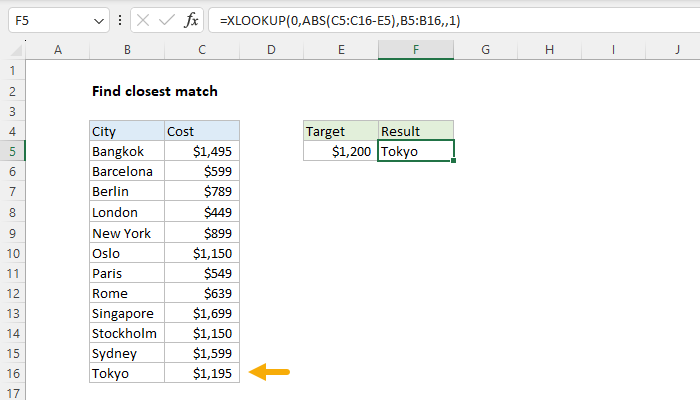Click the Name Box showing F5

(59, 21)
